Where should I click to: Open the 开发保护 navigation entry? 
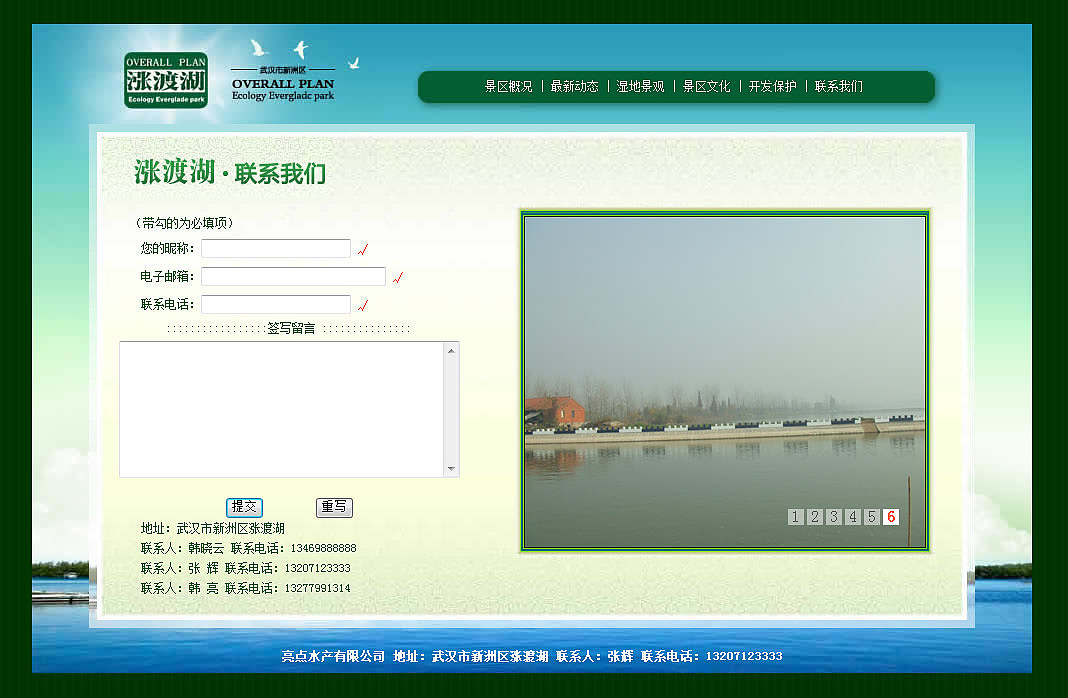[770, 87]
